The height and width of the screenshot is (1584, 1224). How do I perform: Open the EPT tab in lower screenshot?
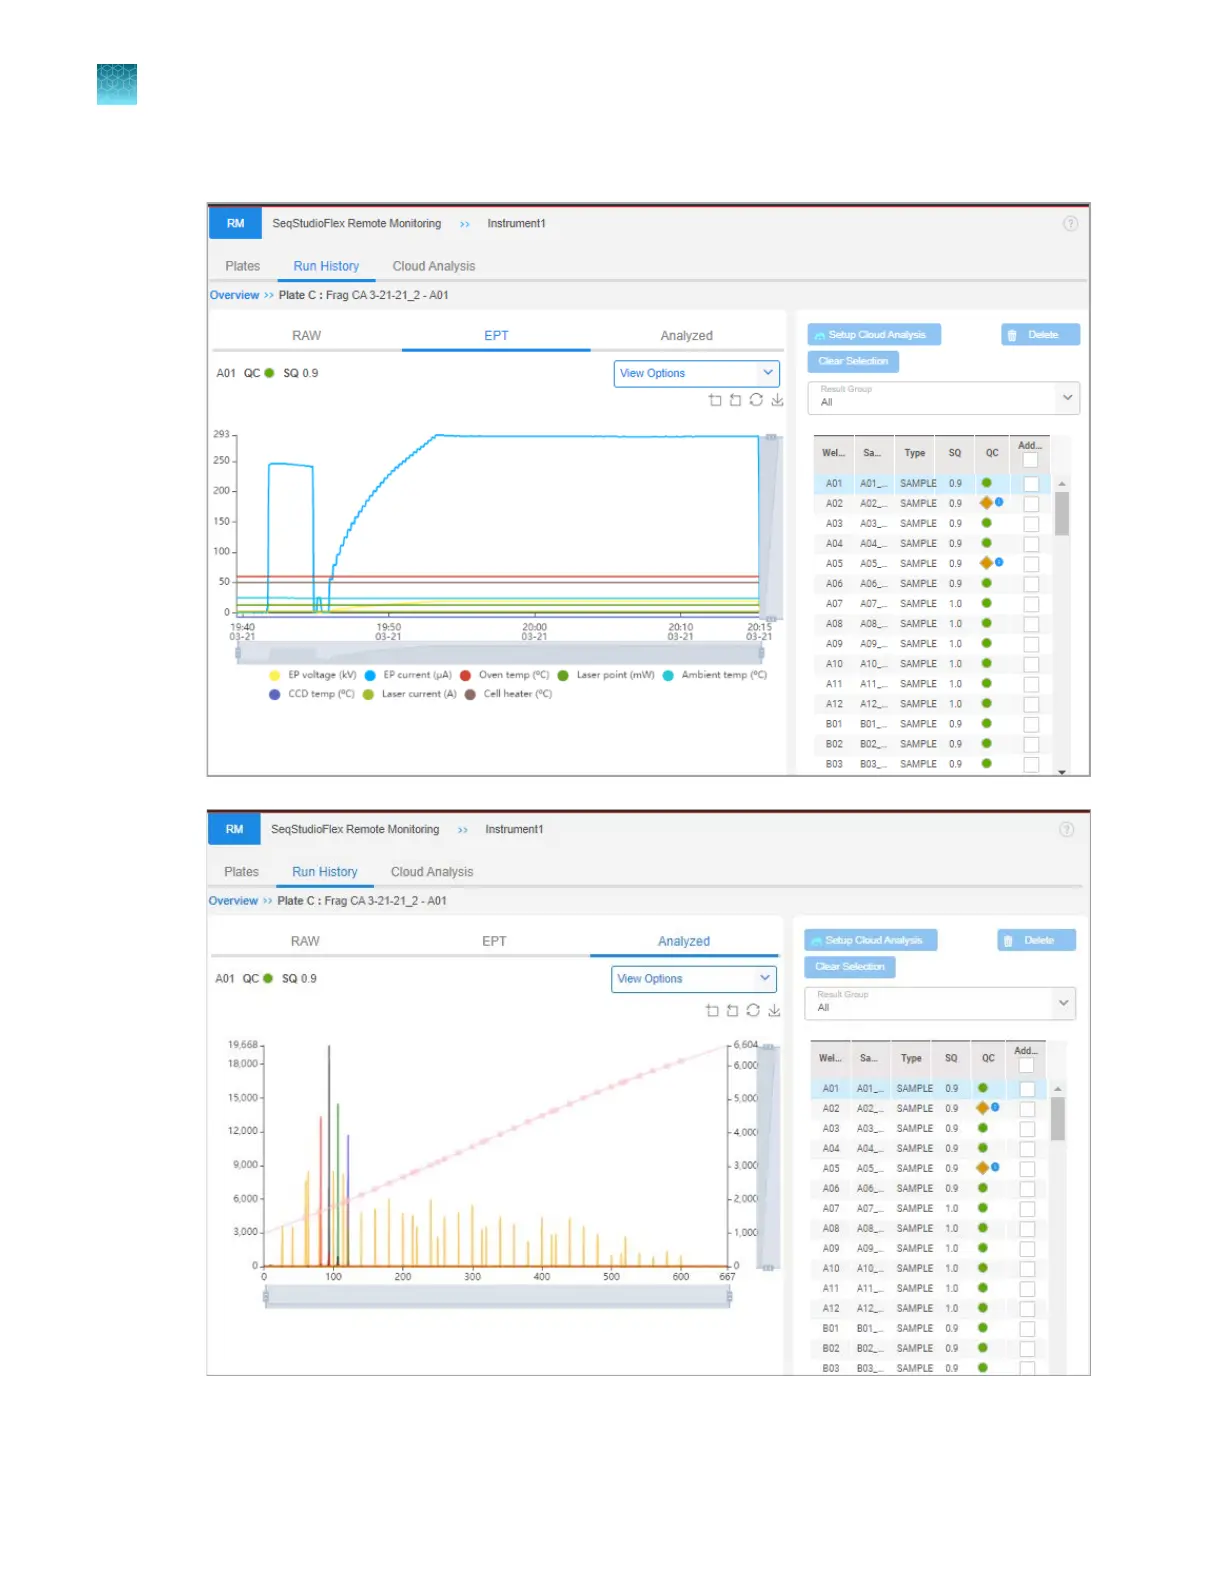494,941
